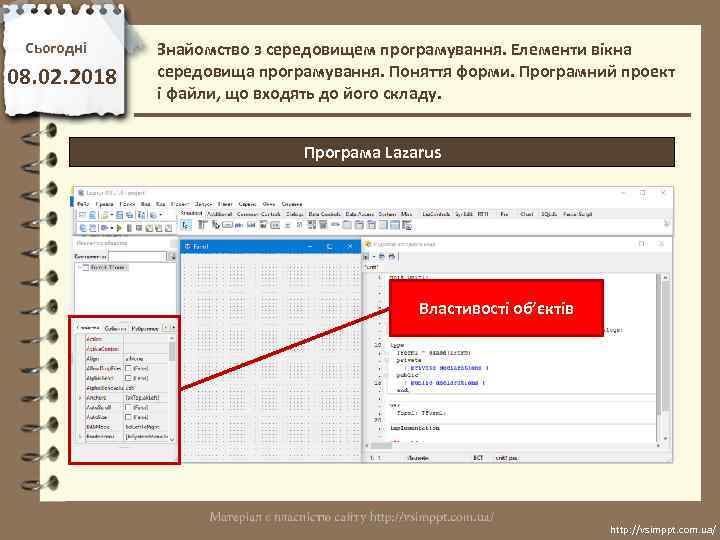This screenshot has height=540, width=720.
Task: Open the Window menu in Lazarus menu bar
Action: 269,204
